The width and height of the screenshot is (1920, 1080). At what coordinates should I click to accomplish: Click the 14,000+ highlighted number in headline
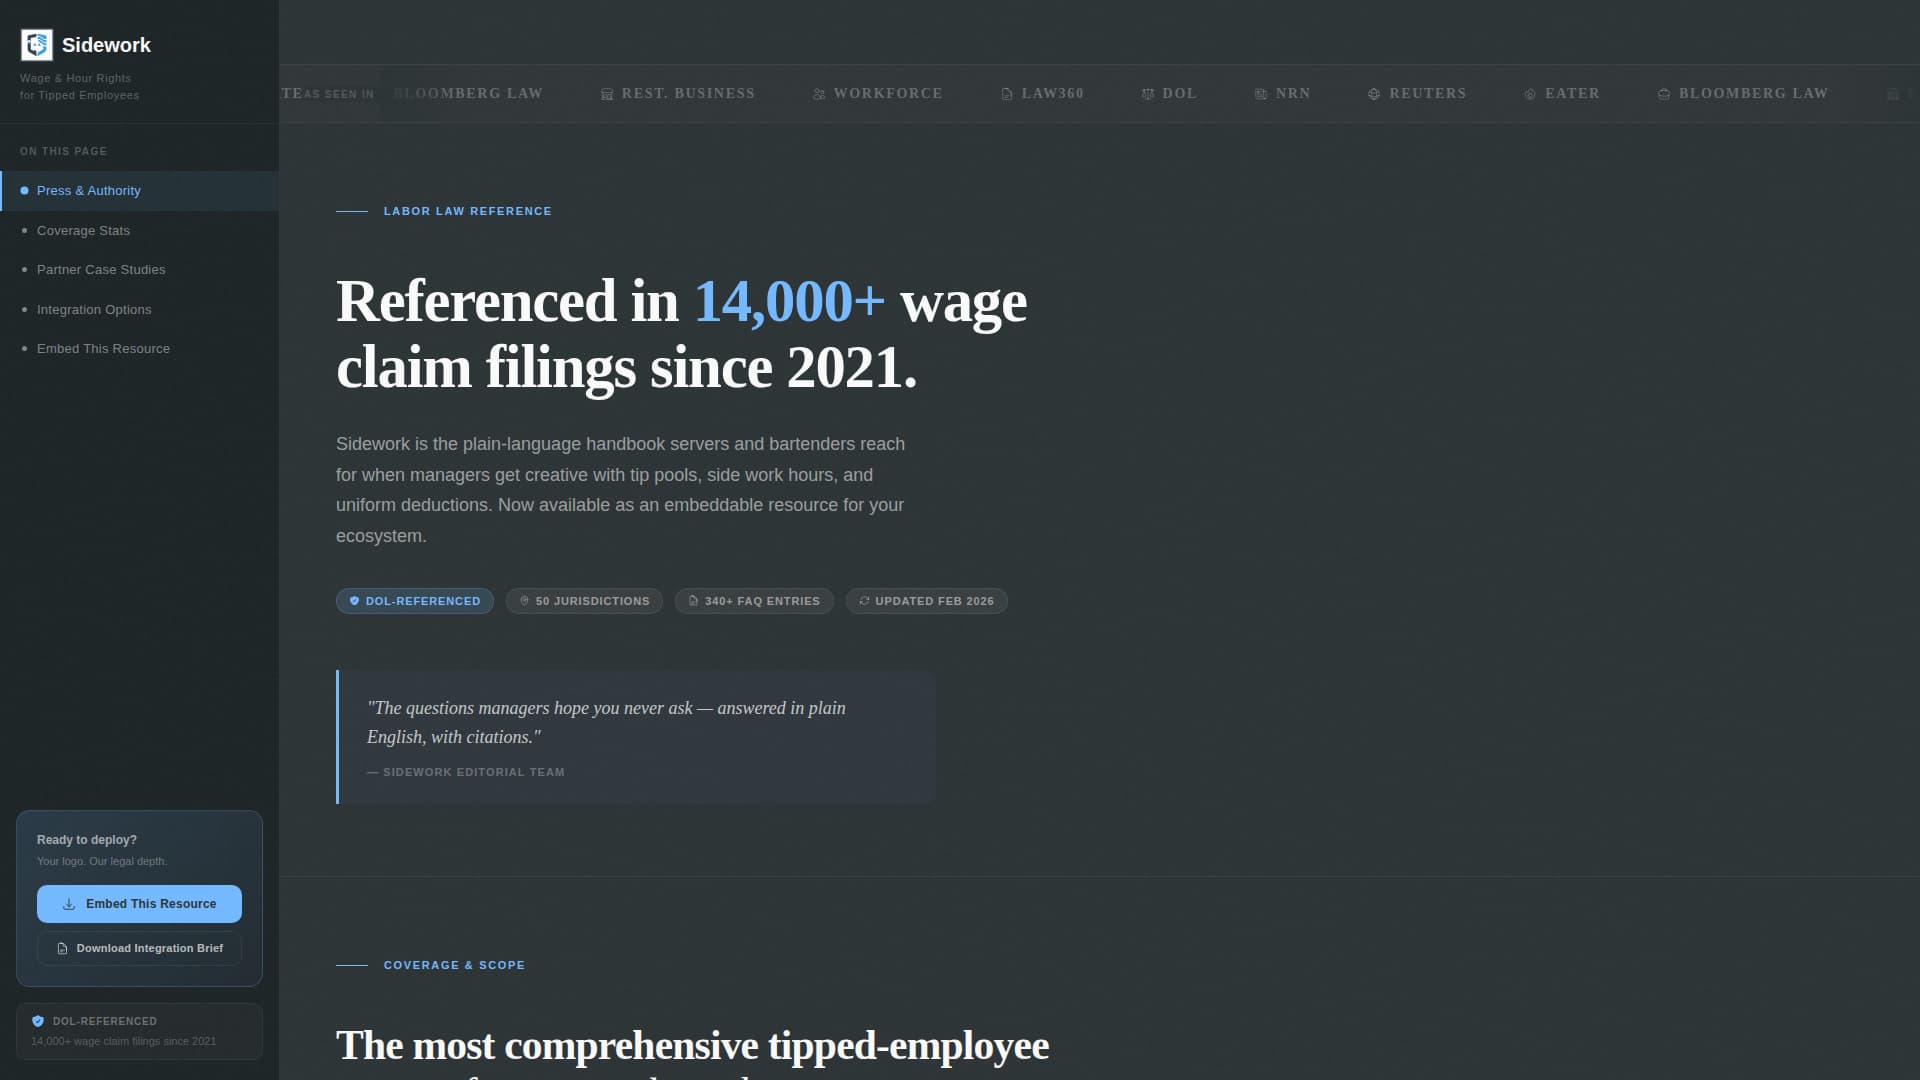[789, 301]
